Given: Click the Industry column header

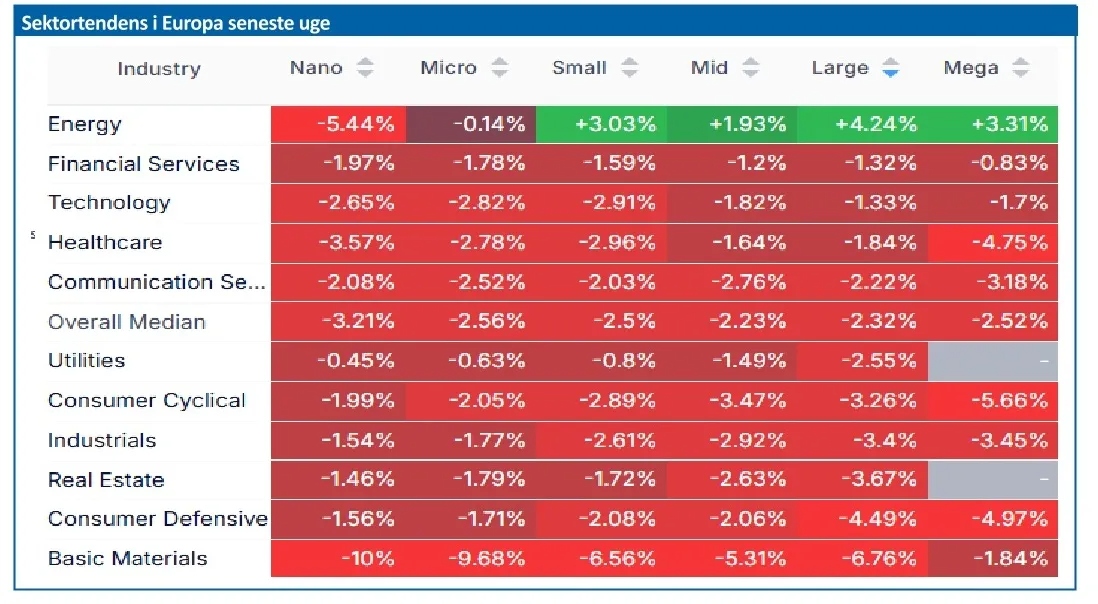Looking at the screenshot, I should pos(159,69).
